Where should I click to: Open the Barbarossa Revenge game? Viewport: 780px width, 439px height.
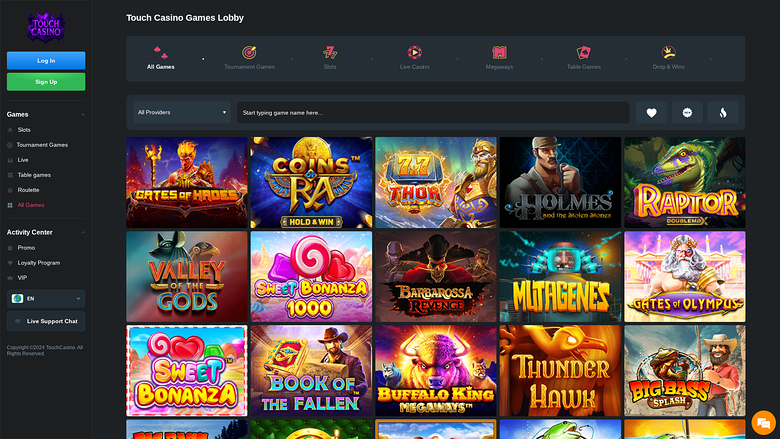pos(436,276)
